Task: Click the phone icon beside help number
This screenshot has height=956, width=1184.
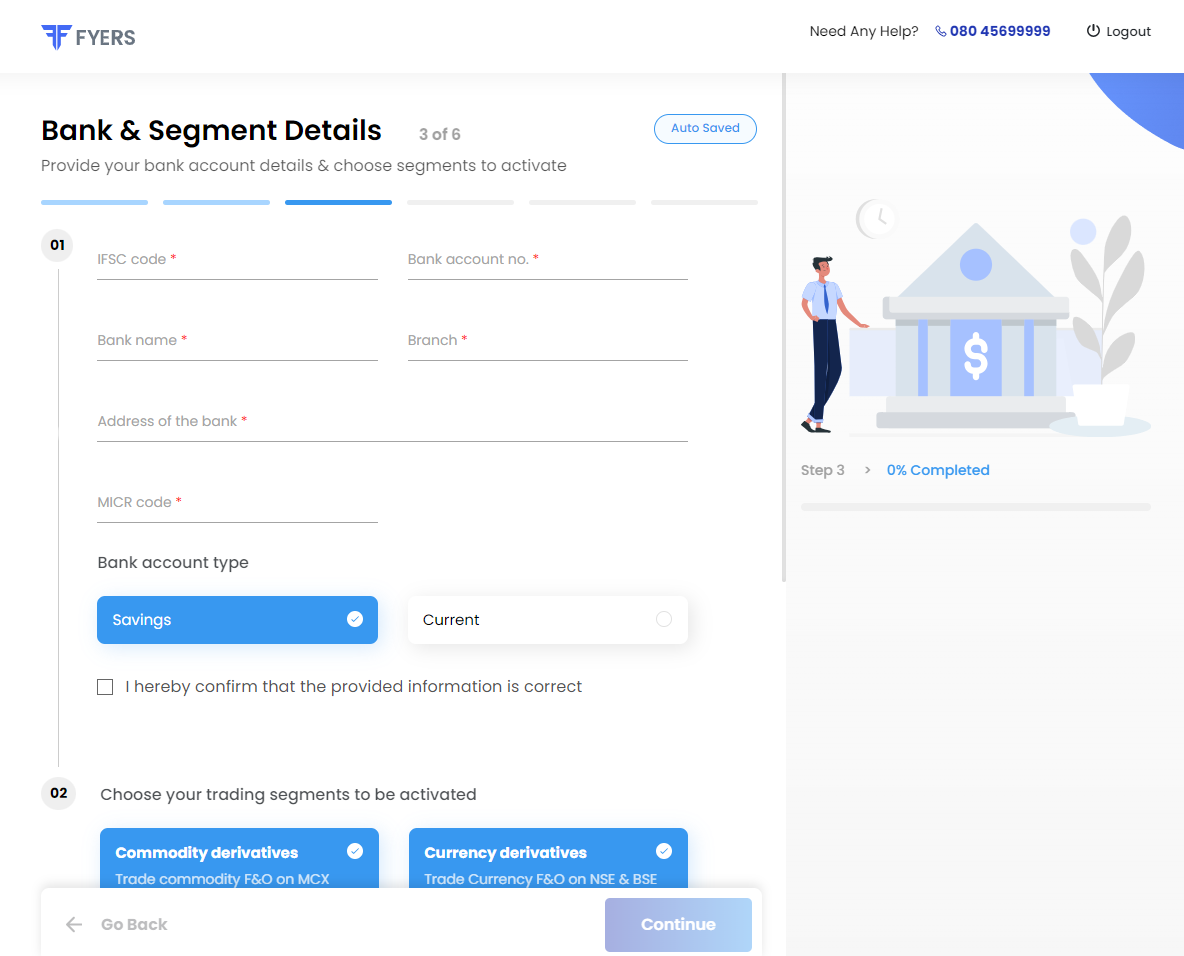Action: pyautogui.click(x=941, y=32)
